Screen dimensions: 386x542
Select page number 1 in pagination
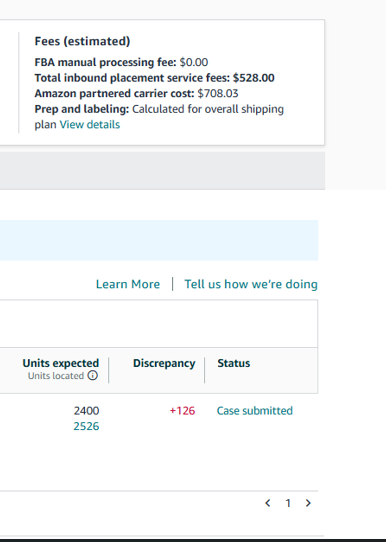click(x=288, y=503)
